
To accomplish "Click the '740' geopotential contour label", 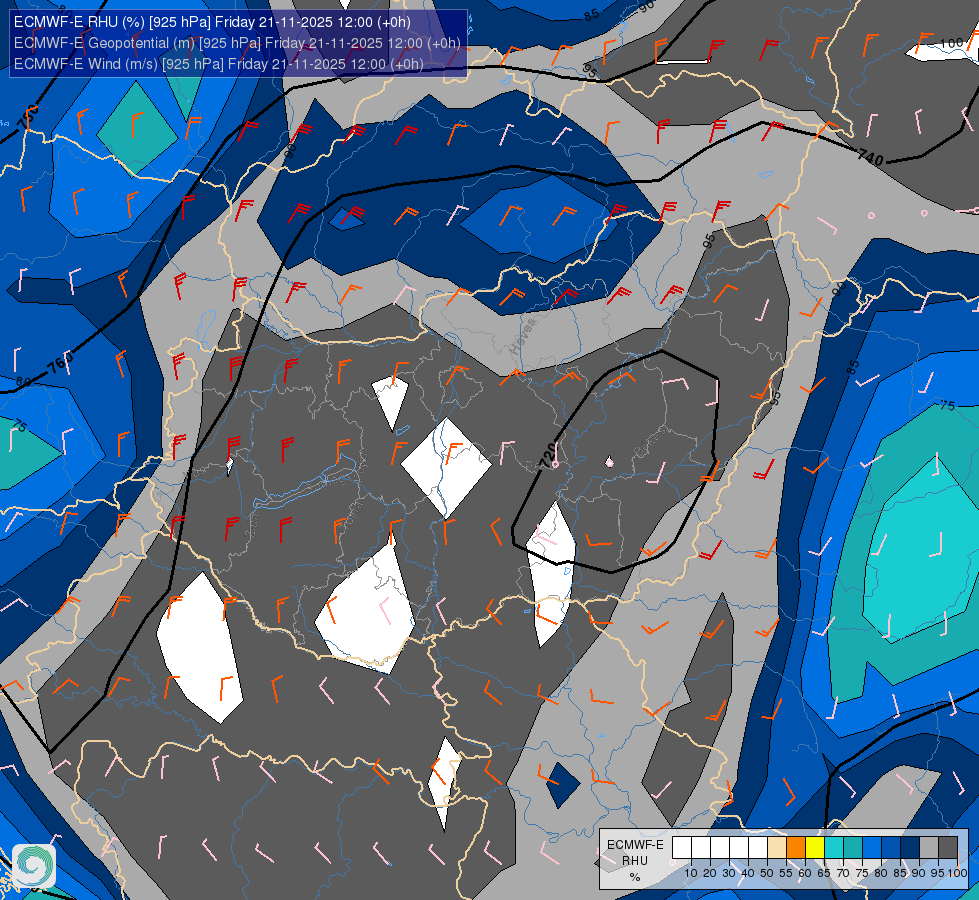I will point(870,156).
